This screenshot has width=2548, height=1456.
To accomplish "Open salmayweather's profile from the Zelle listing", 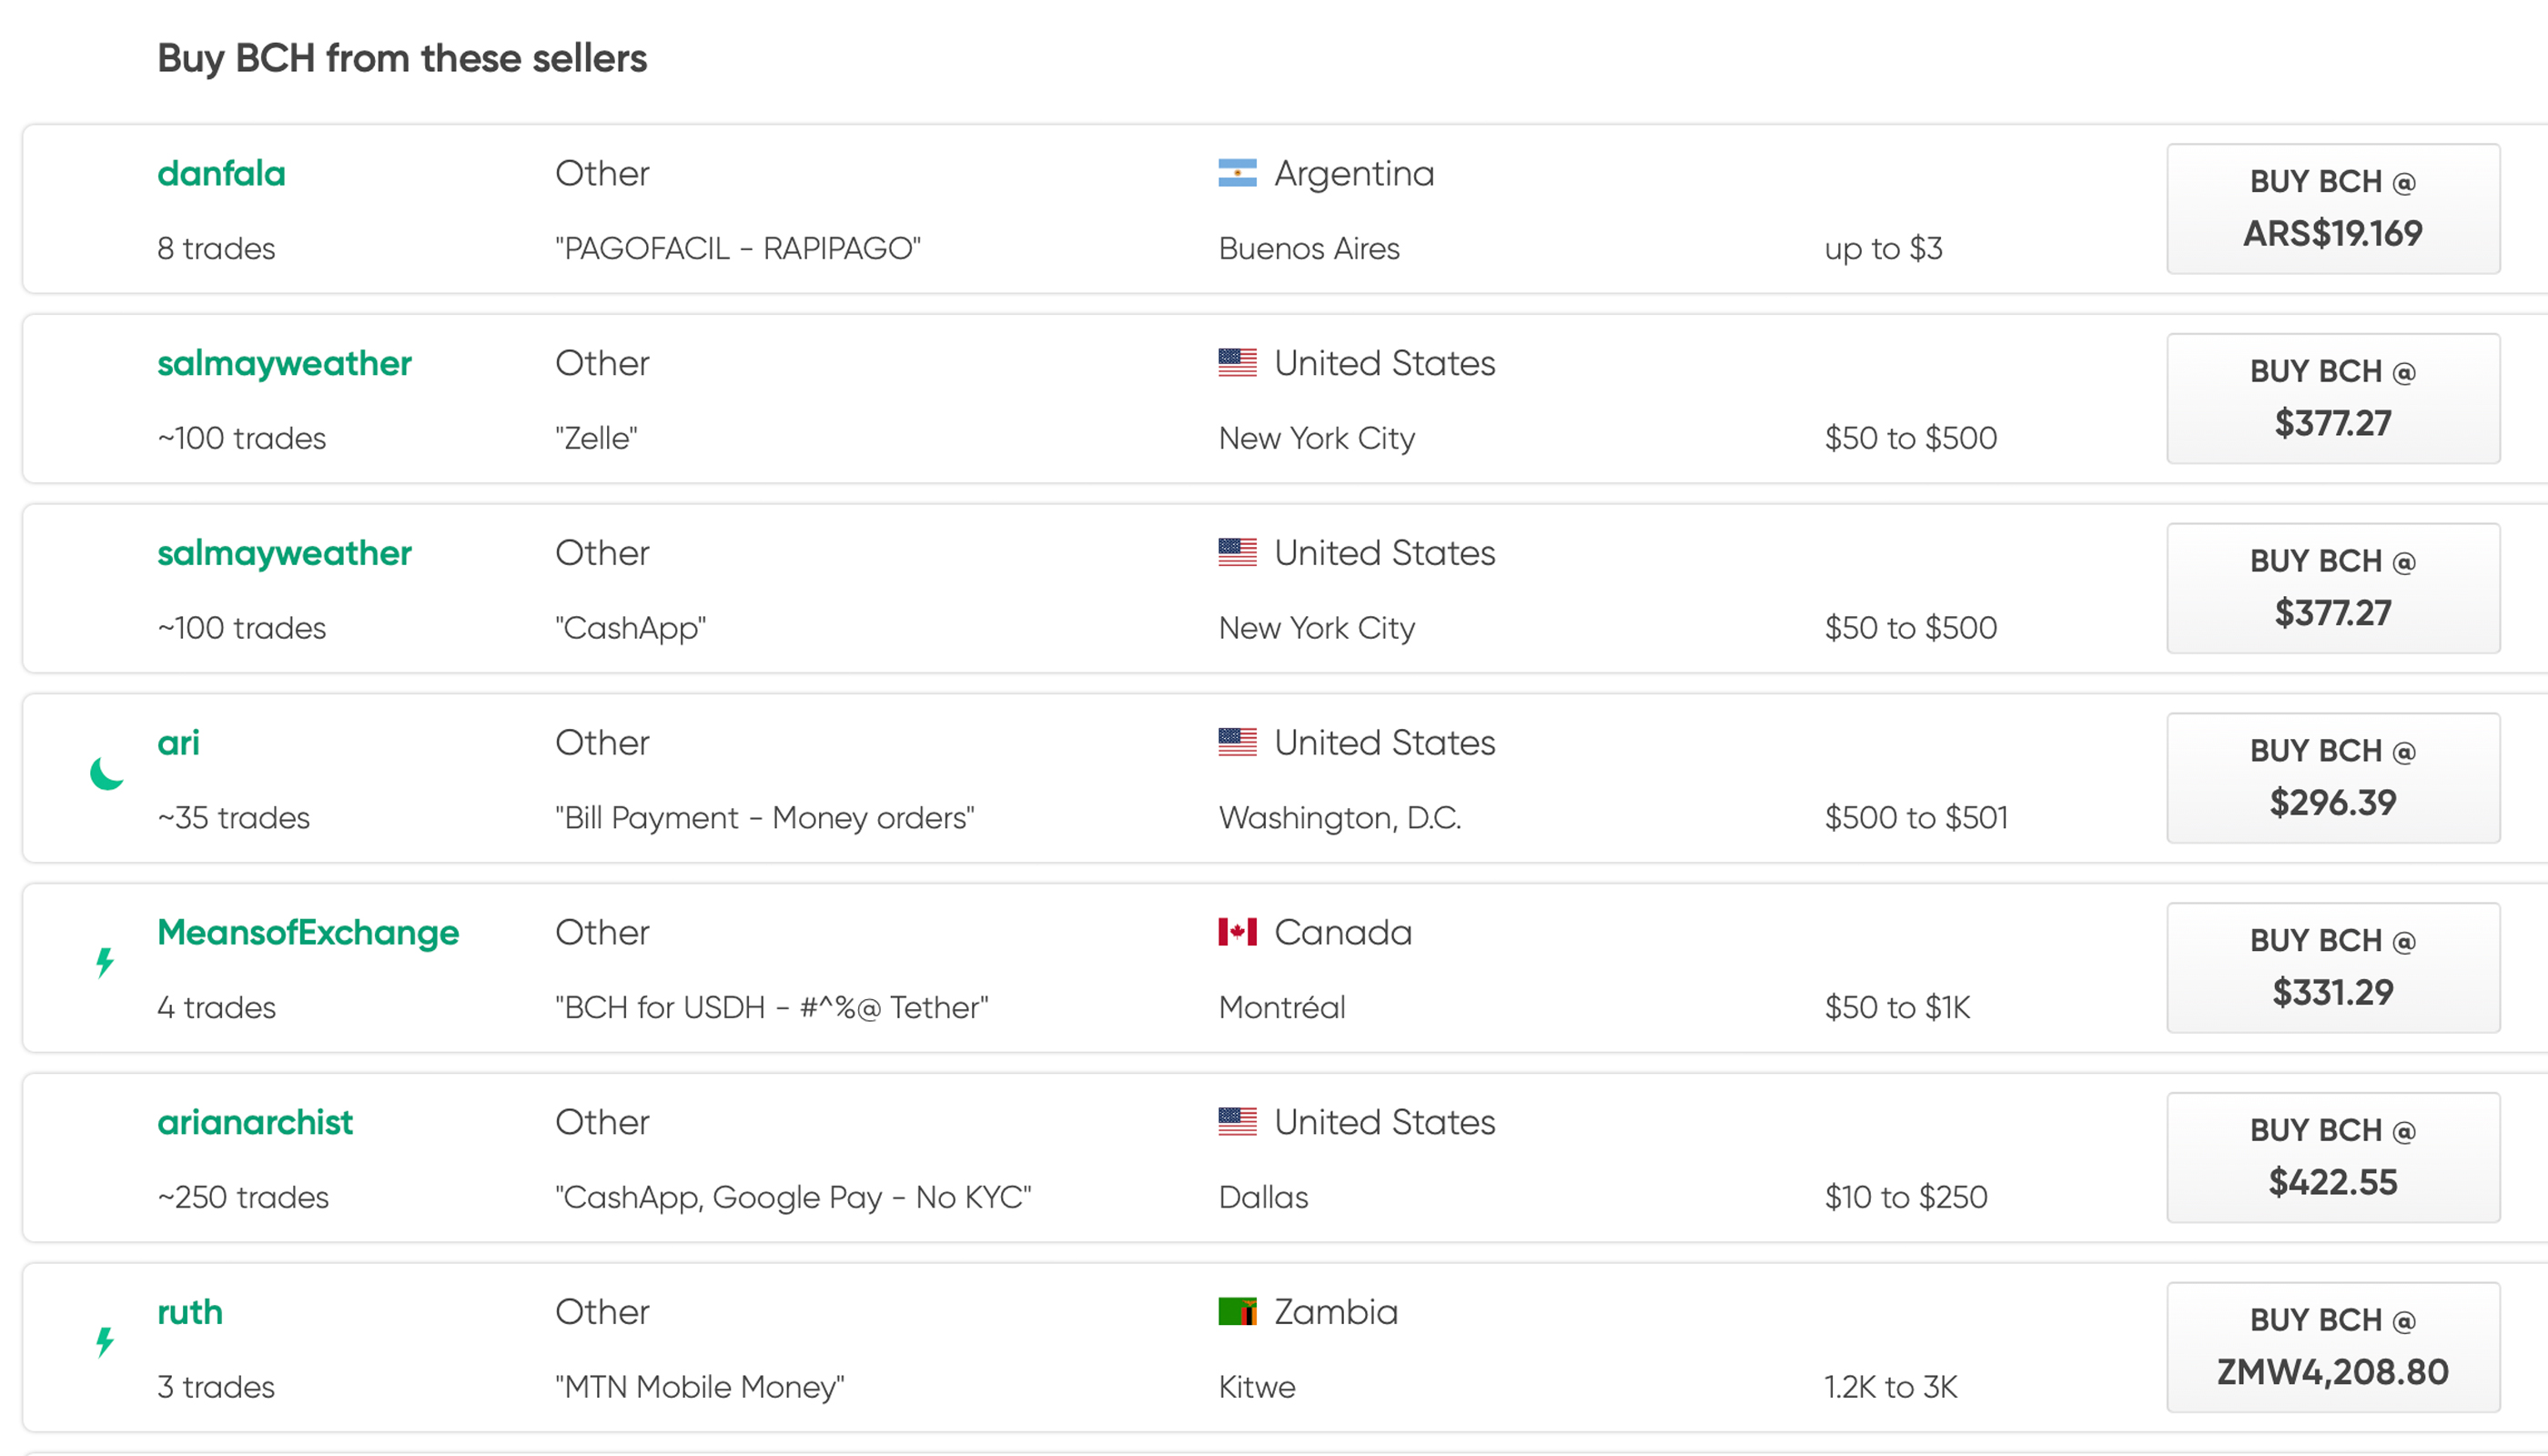I will [x=284, y=363].
